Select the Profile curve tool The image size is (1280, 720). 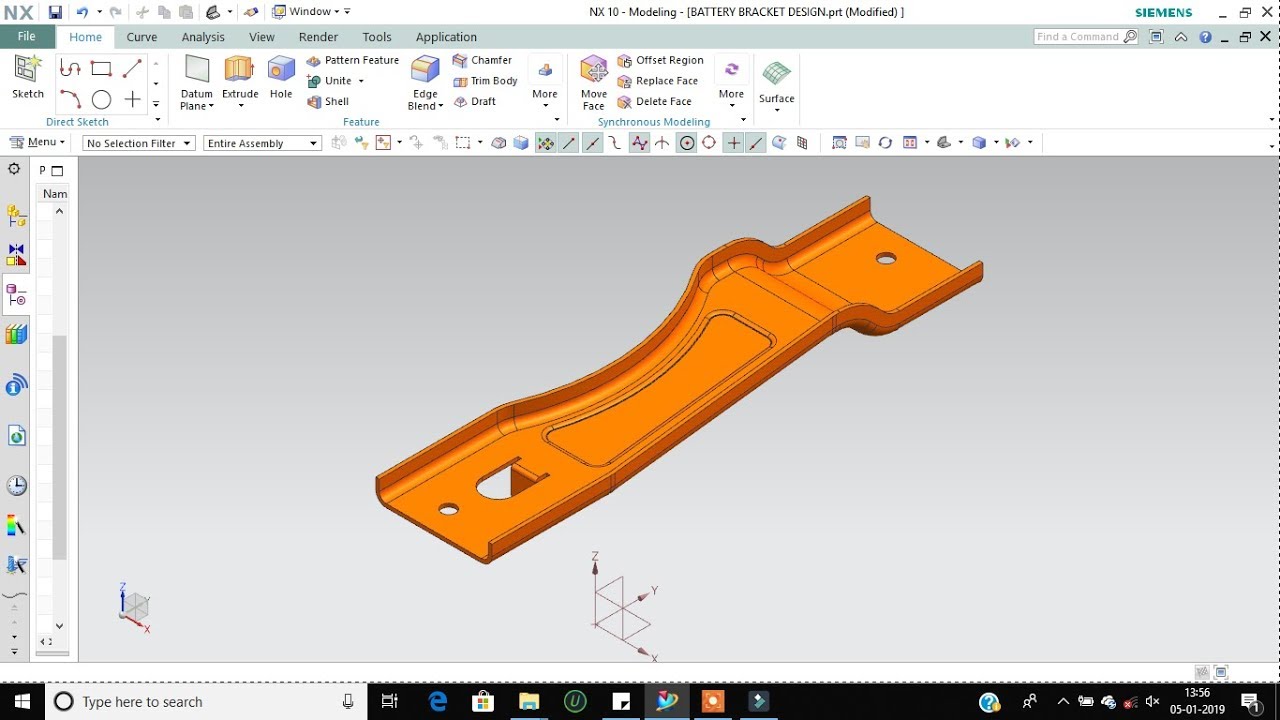coord(70,68)
